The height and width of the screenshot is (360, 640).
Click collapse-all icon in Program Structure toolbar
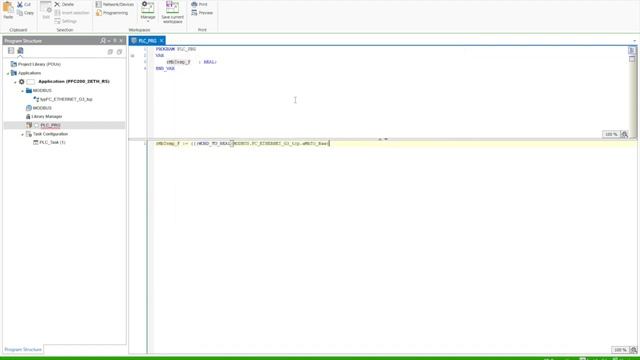(119, 52)
